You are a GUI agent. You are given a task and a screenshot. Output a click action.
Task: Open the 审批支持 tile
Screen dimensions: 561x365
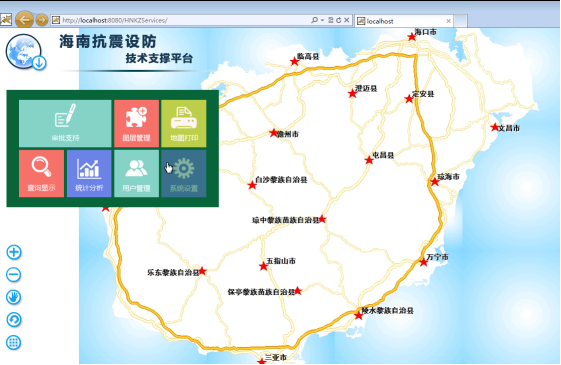pos(65,123)
